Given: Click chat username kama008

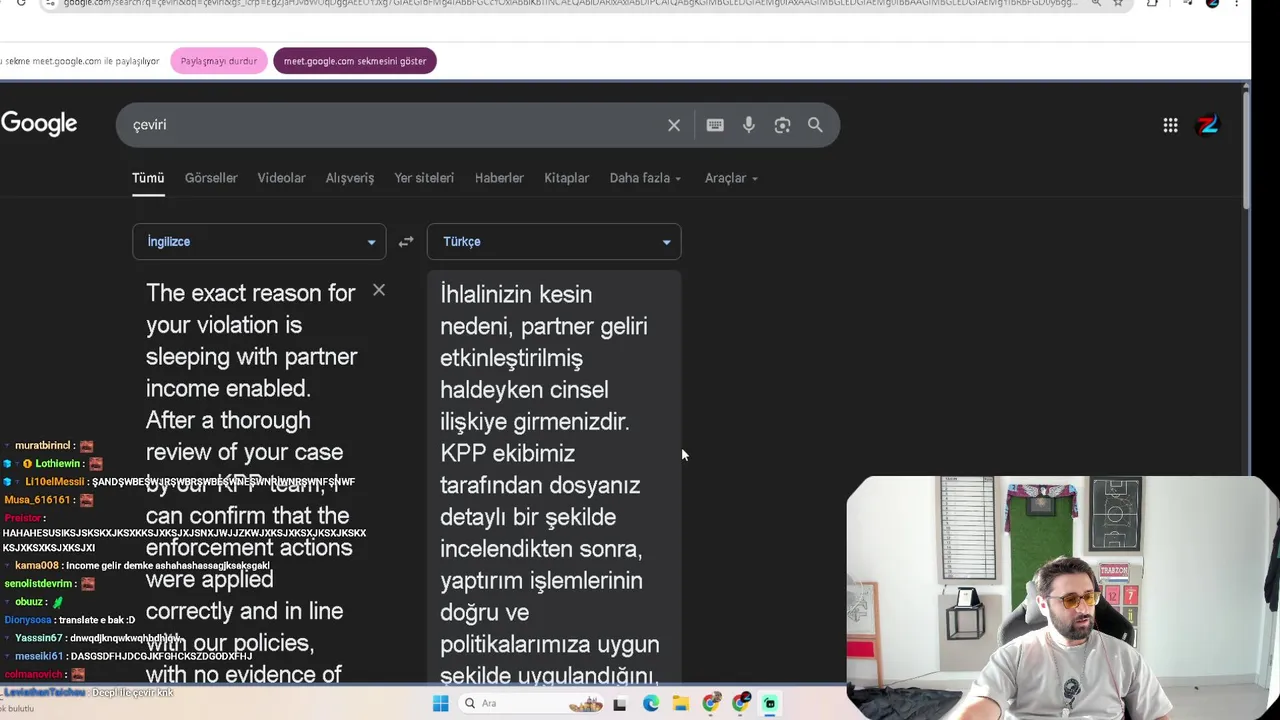Looking at the screenshot, I should (37, 566).
